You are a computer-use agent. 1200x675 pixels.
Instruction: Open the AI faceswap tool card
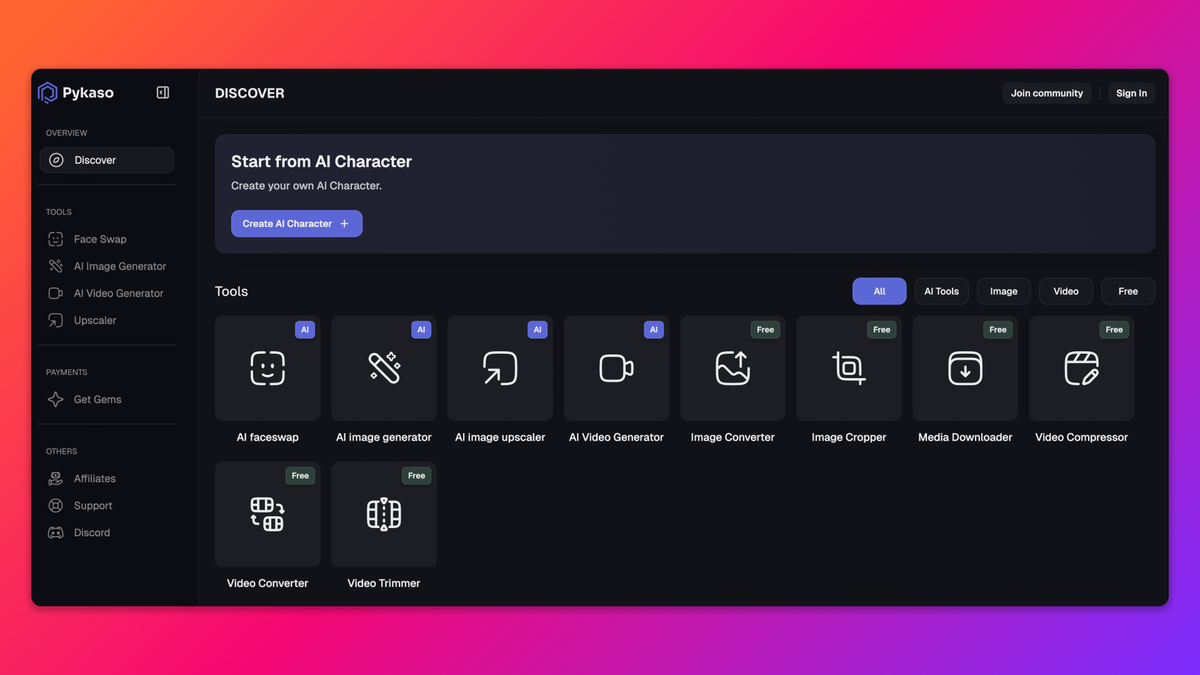click(x=267, y=369)
